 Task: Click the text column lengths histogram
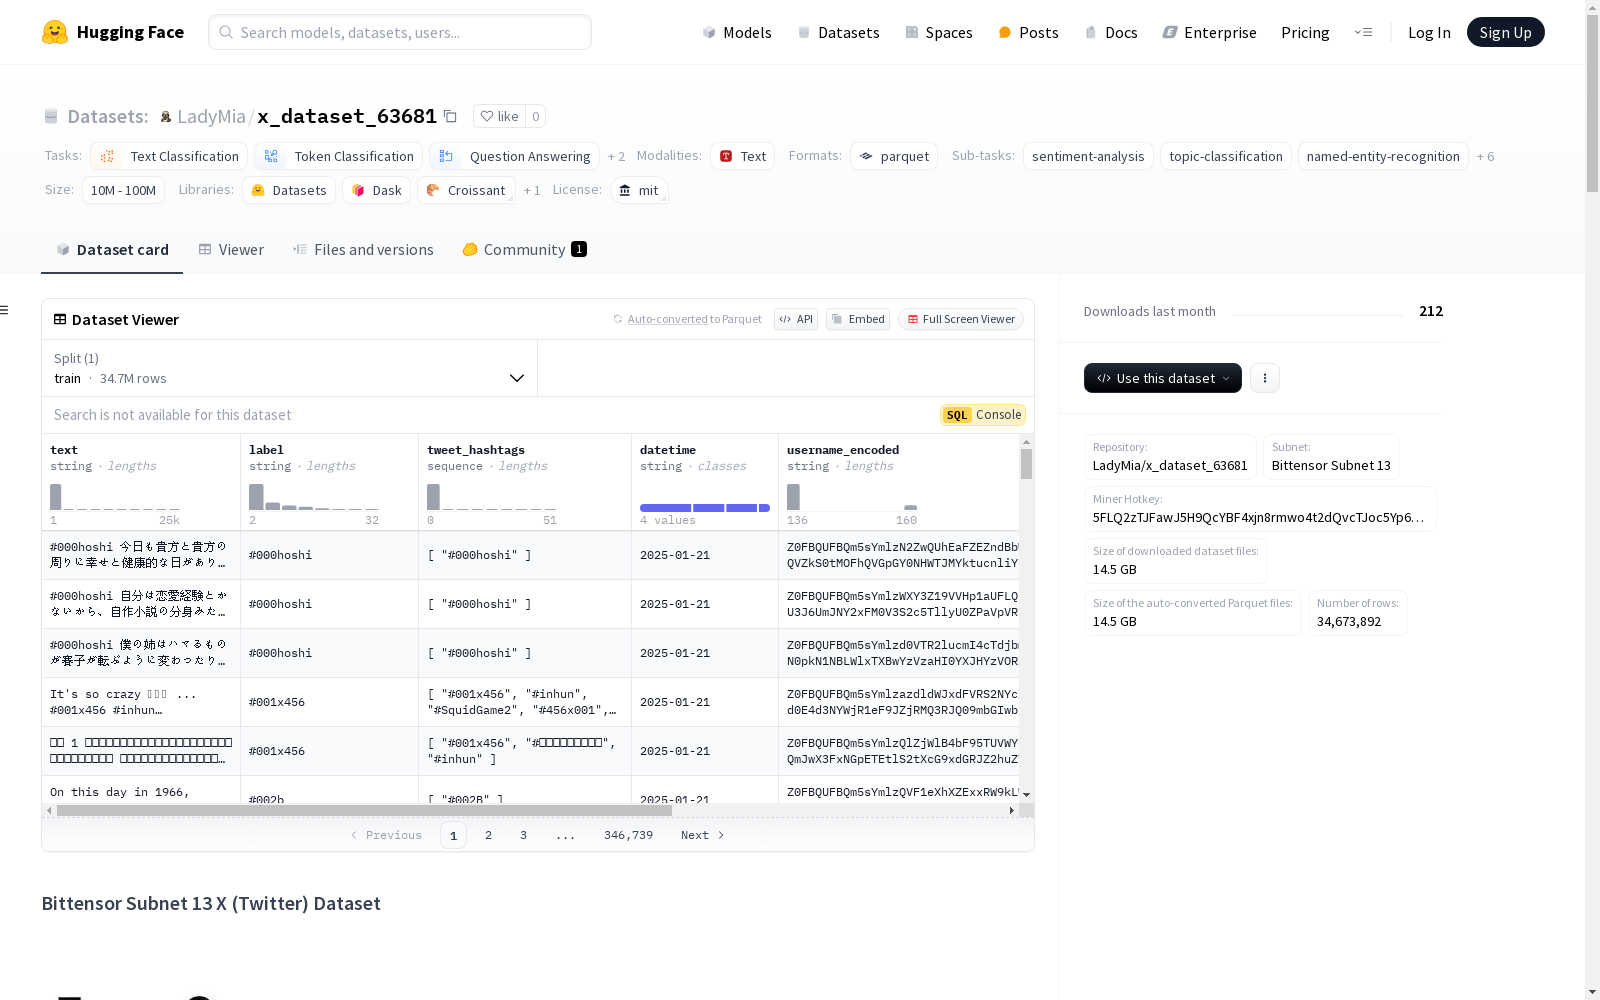pos(115,497)
